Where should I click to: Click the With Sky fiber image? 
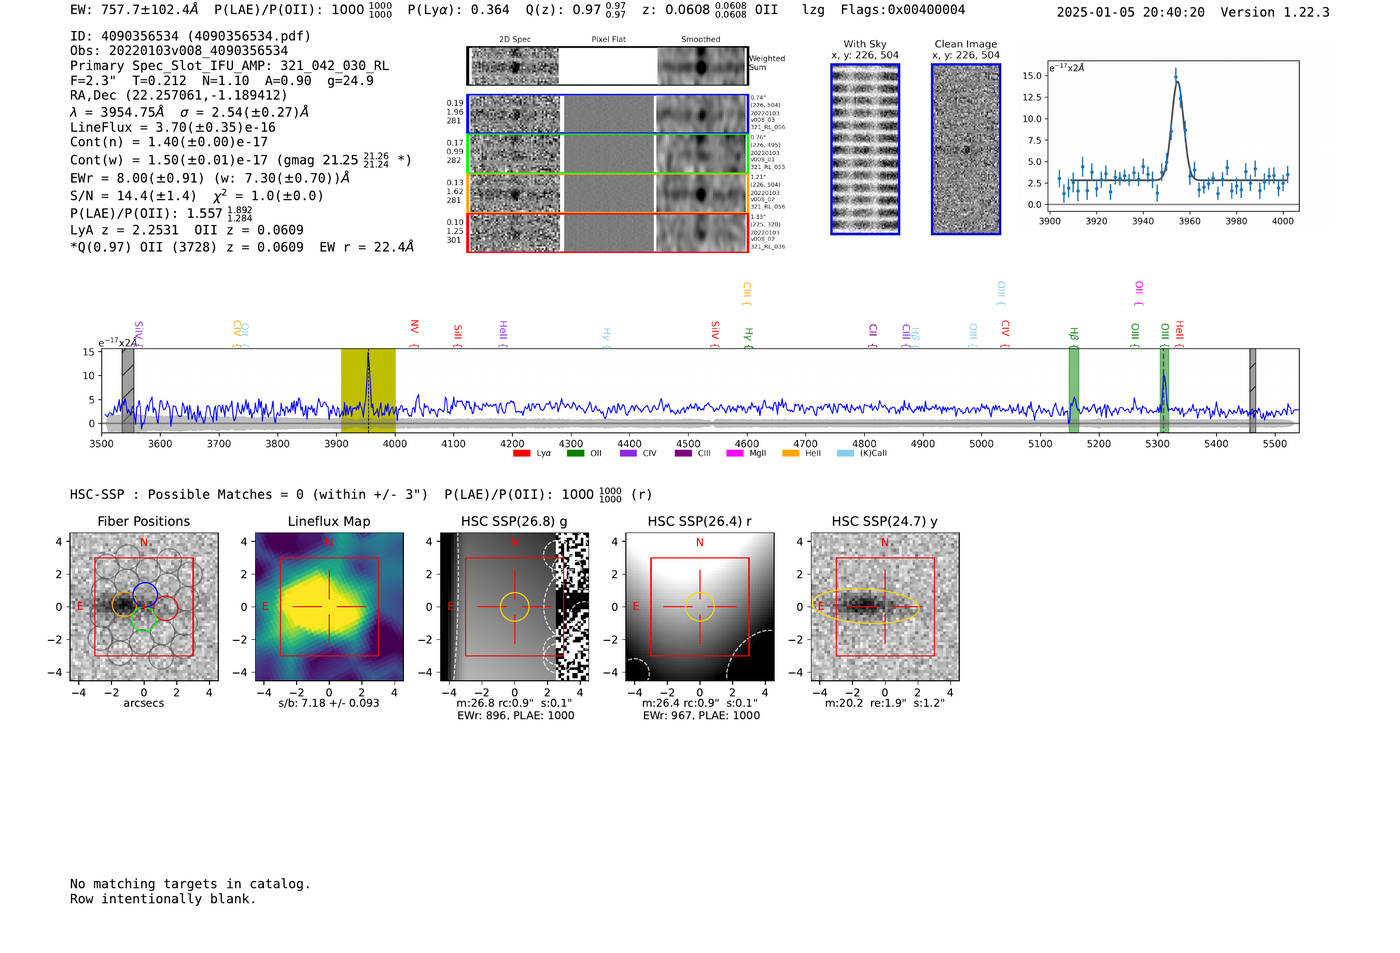[x=865, y=149]
